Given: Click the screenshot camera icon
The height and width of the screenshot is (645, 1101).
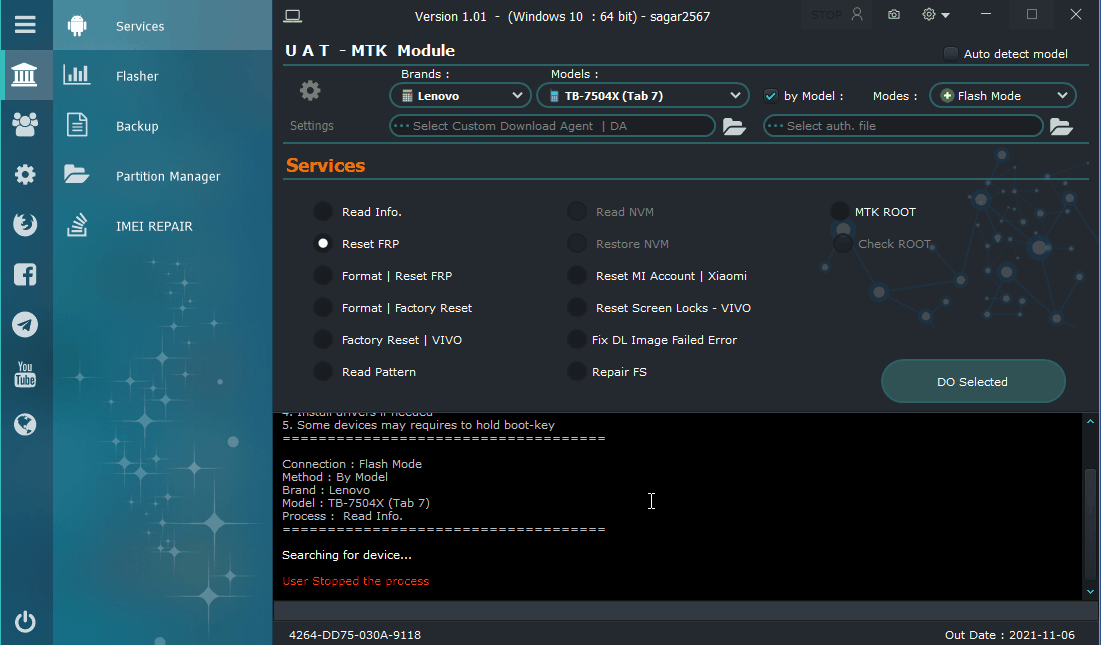Looking at the screenshot, I should pos(894,15).
